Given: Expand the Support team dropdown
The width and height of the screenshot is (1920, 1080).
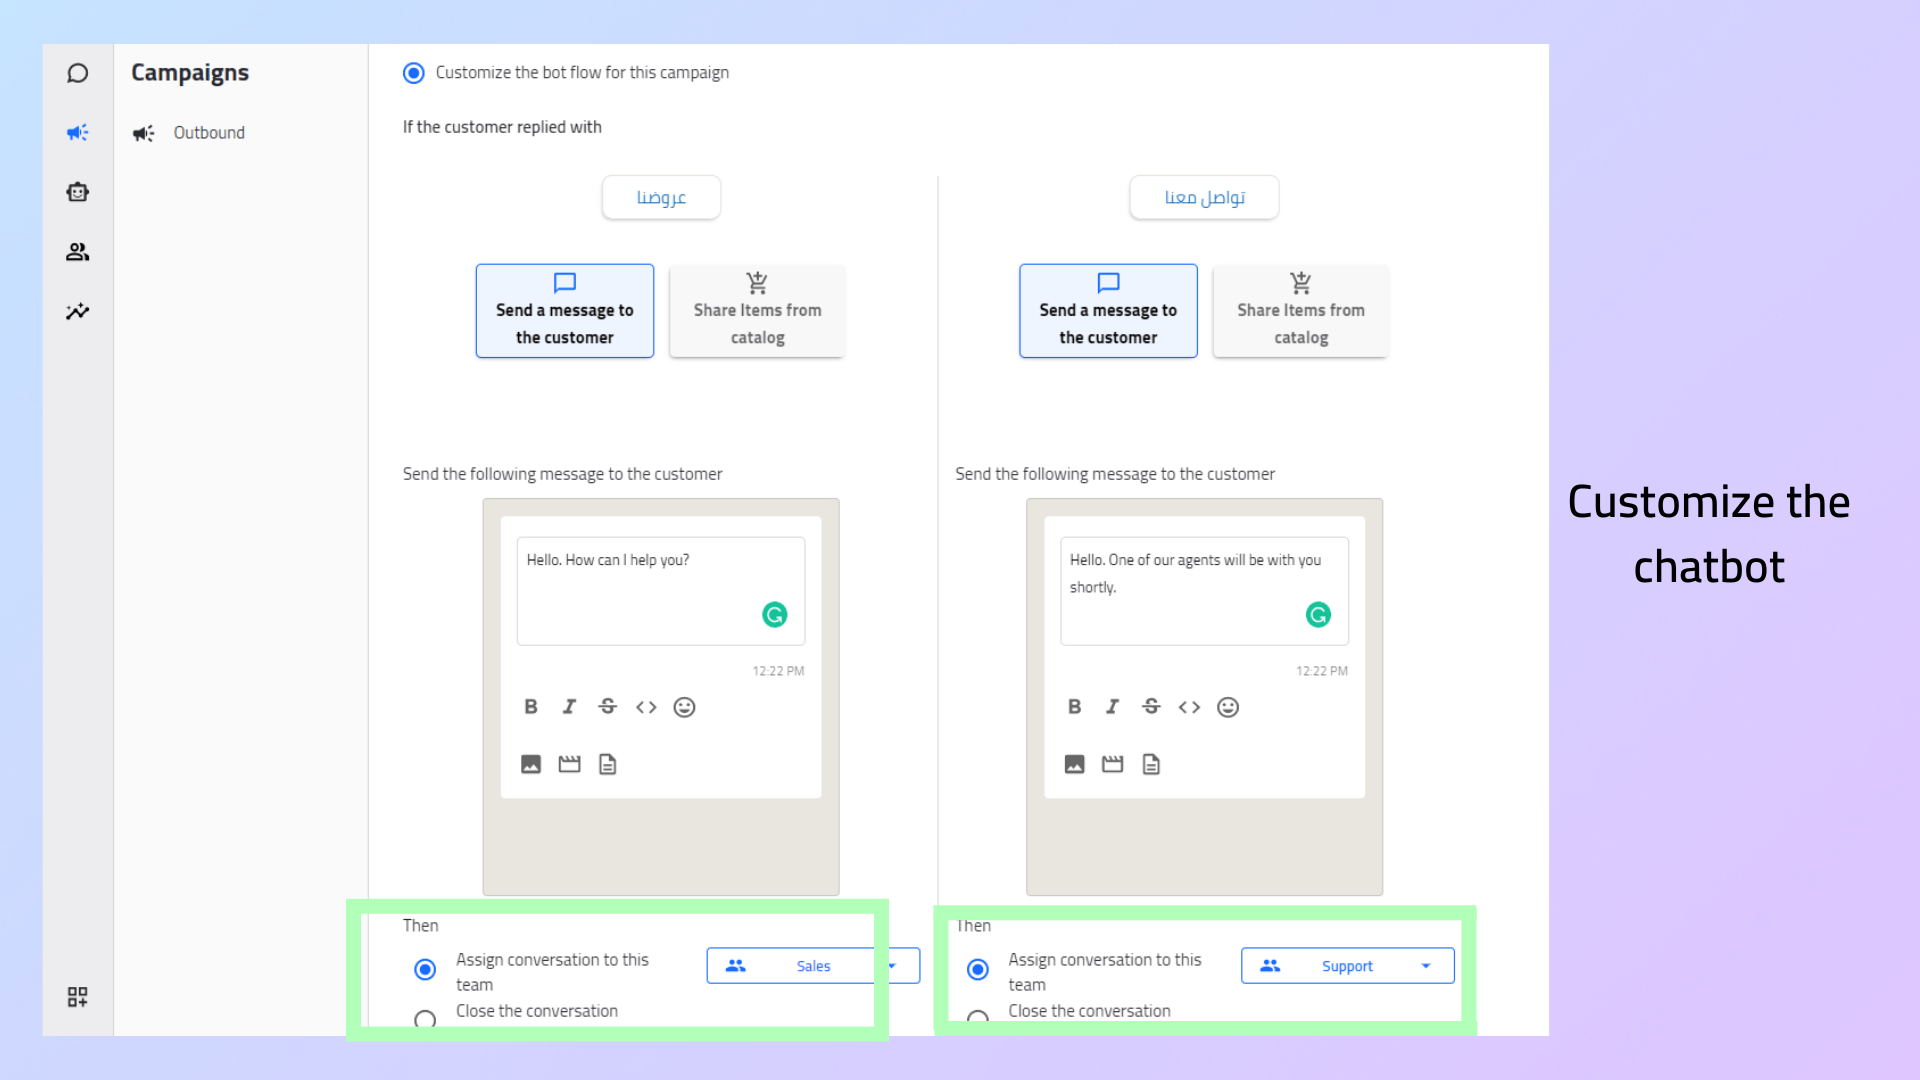Looking at the screenshot, I should click(1426, 965).
